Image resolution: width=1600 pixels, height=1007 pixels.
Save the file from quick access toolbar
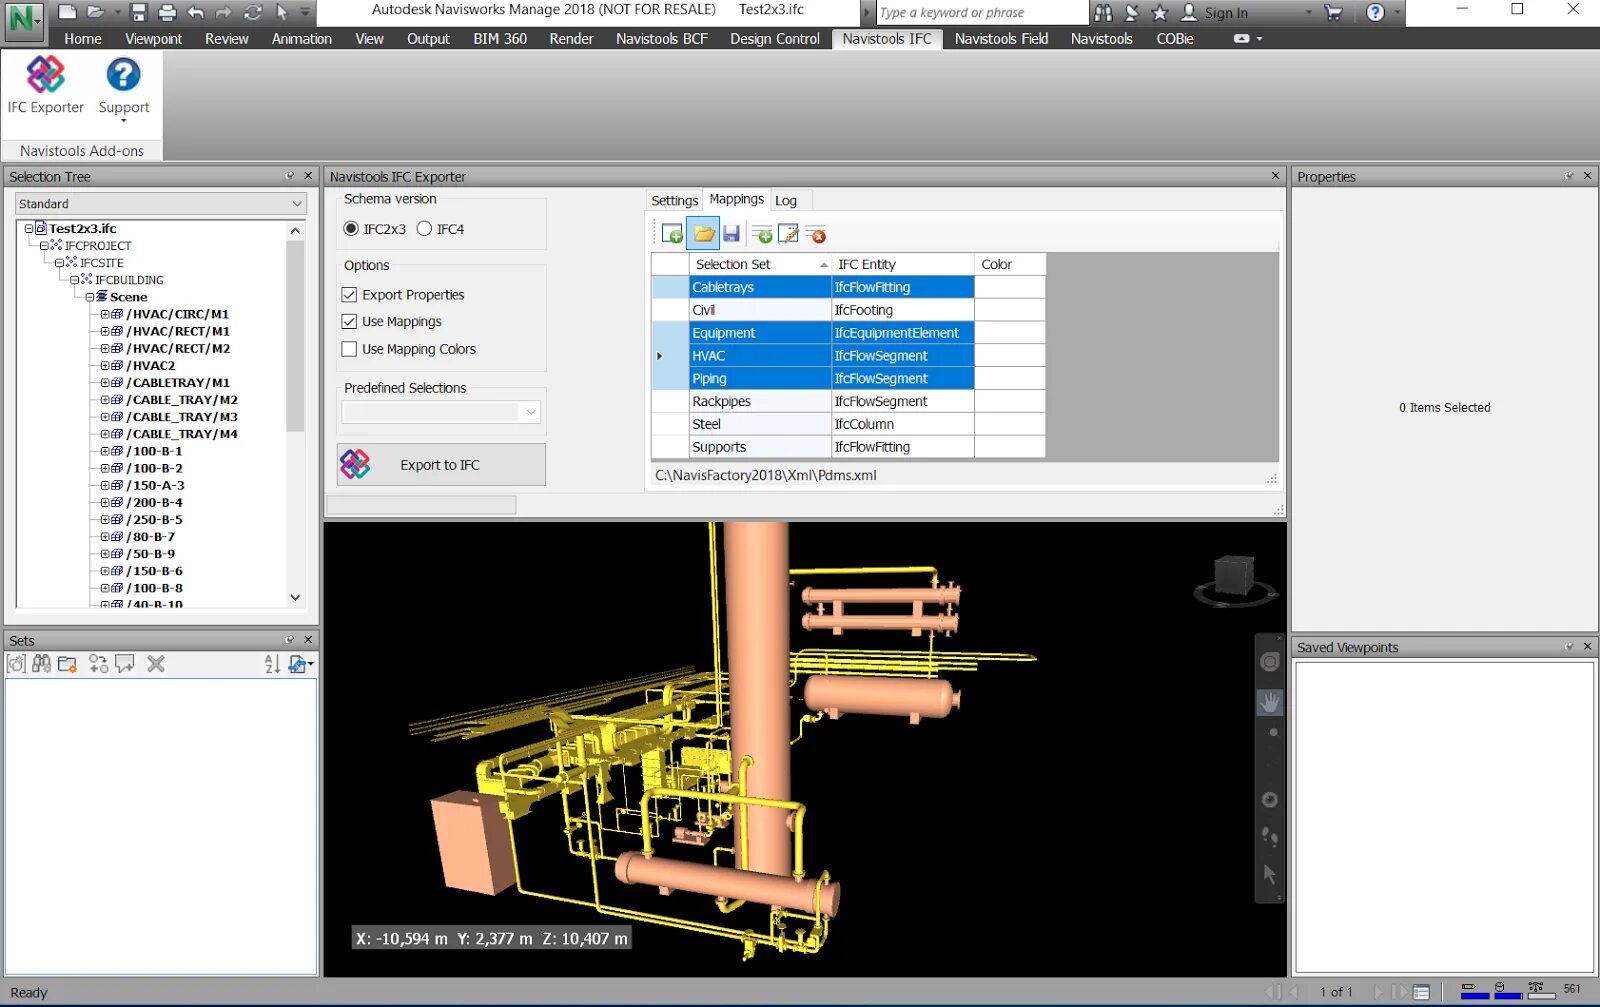coord(139,12)
